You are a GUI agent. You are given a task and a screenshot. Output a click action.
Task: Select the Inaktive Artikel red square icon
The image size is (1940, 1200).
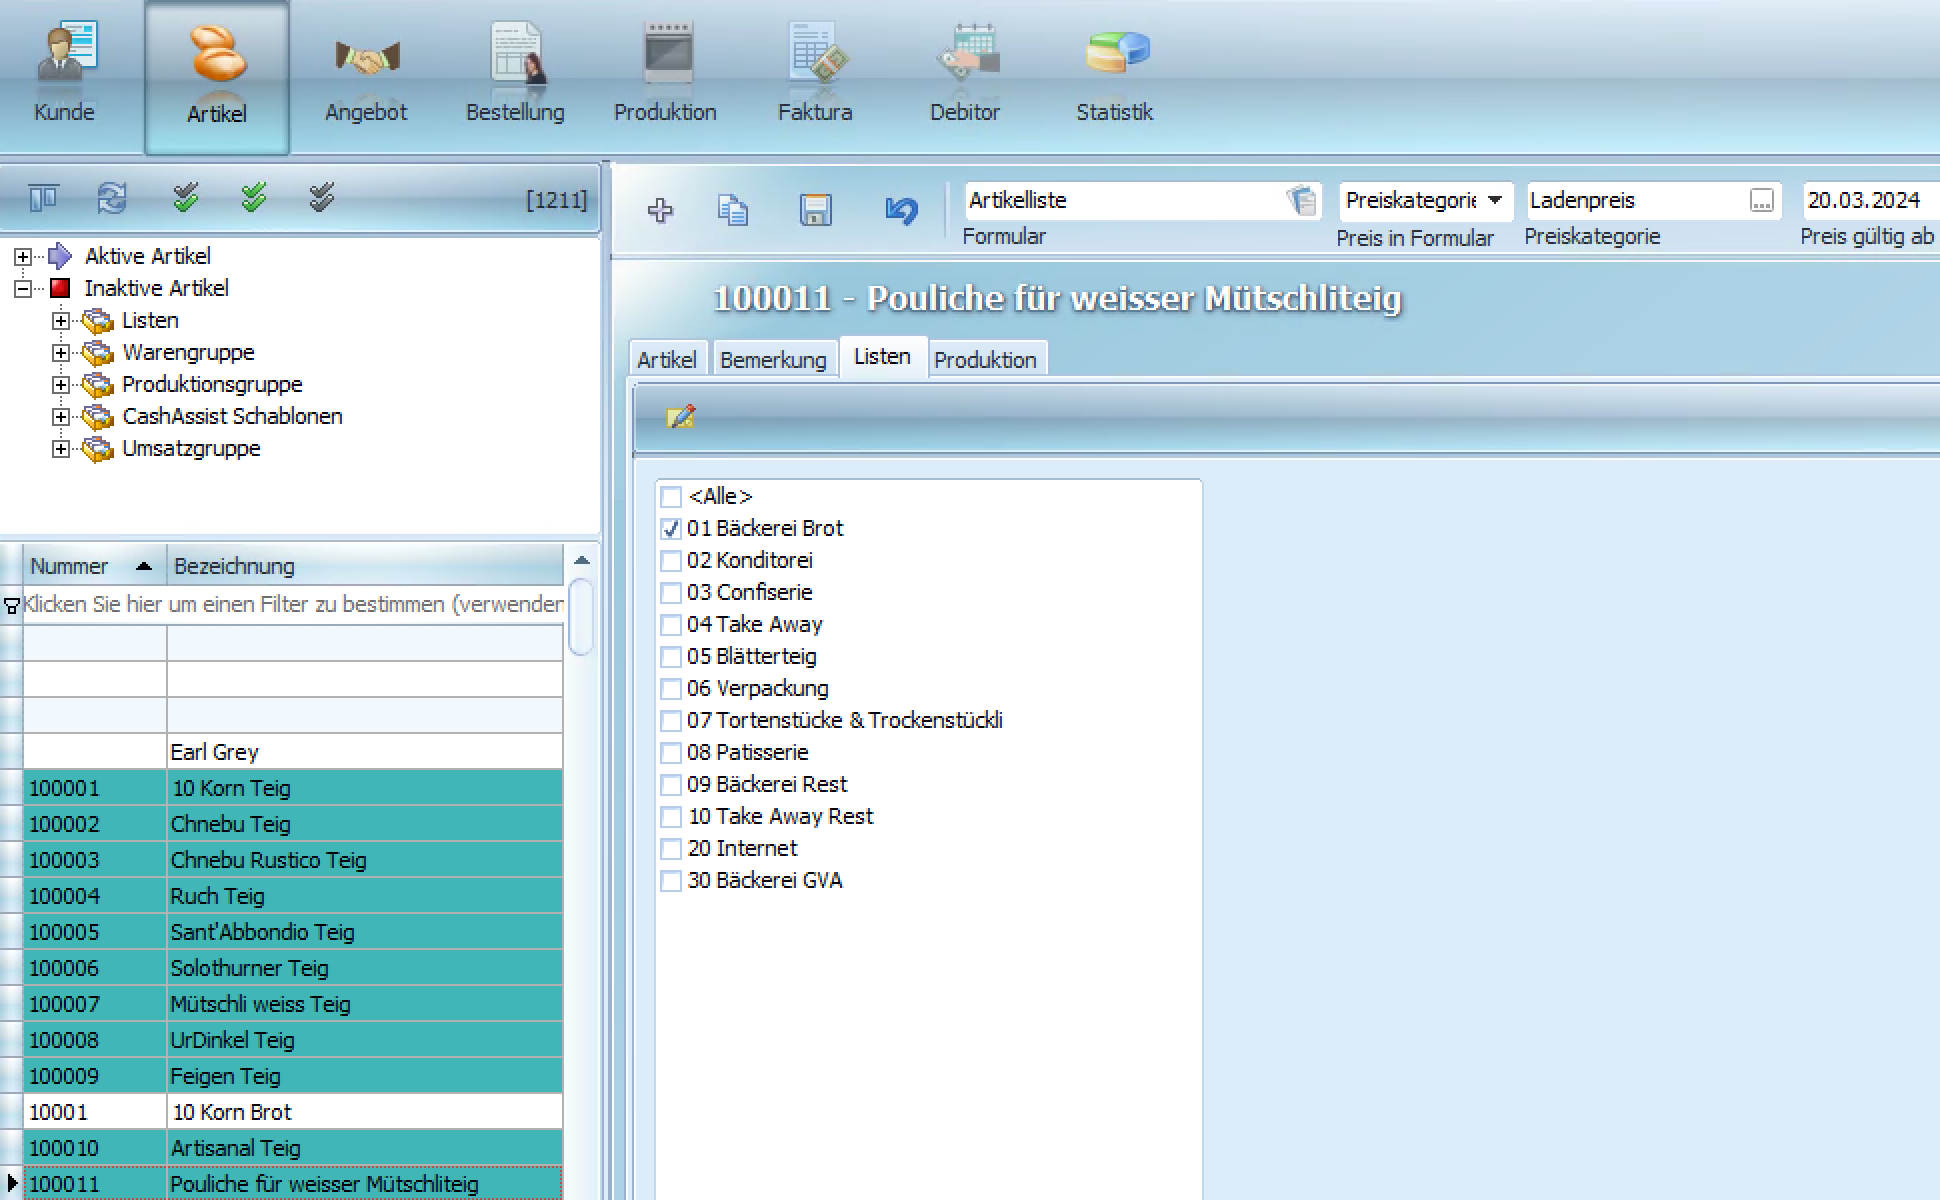coord(60,288)
